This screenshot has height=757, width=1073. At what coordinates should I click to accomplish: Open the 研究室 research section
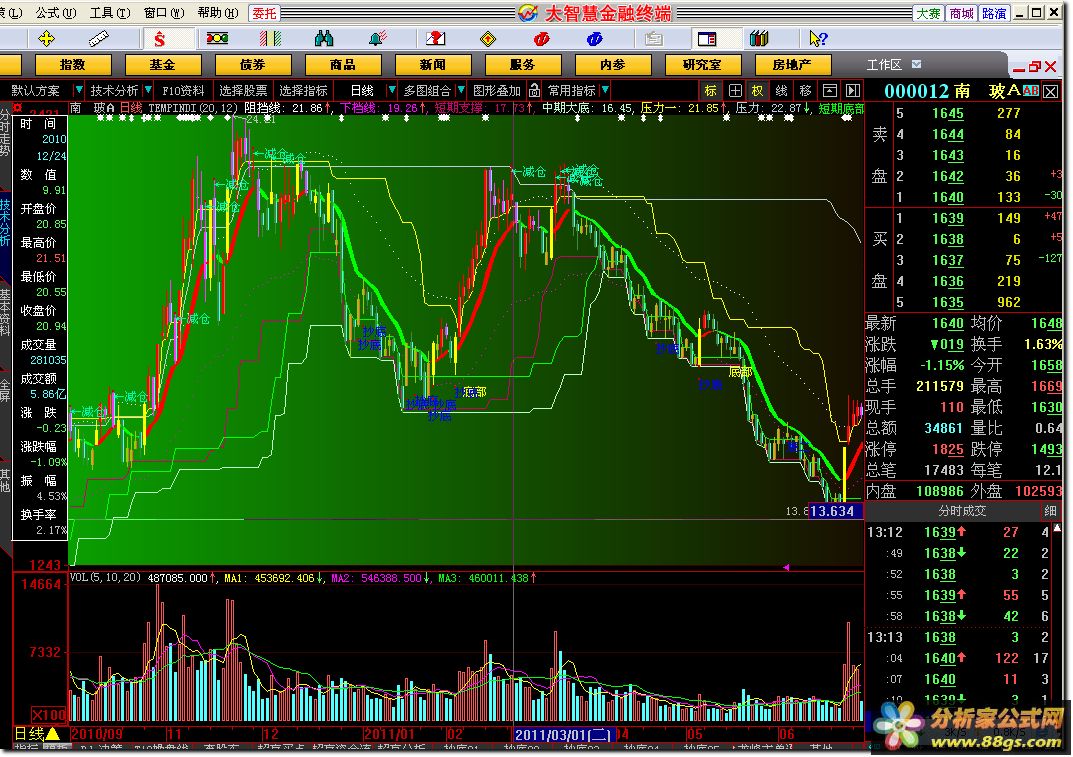pos(703,64)
